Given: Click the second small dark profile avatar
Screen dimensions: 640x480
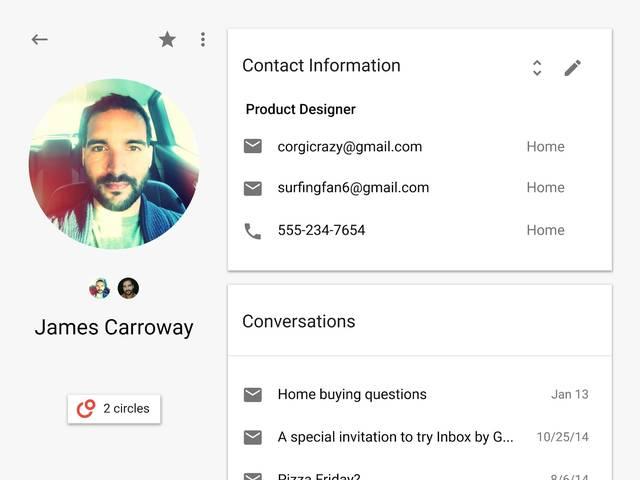Looking at the screenshot, I should 128,288.
